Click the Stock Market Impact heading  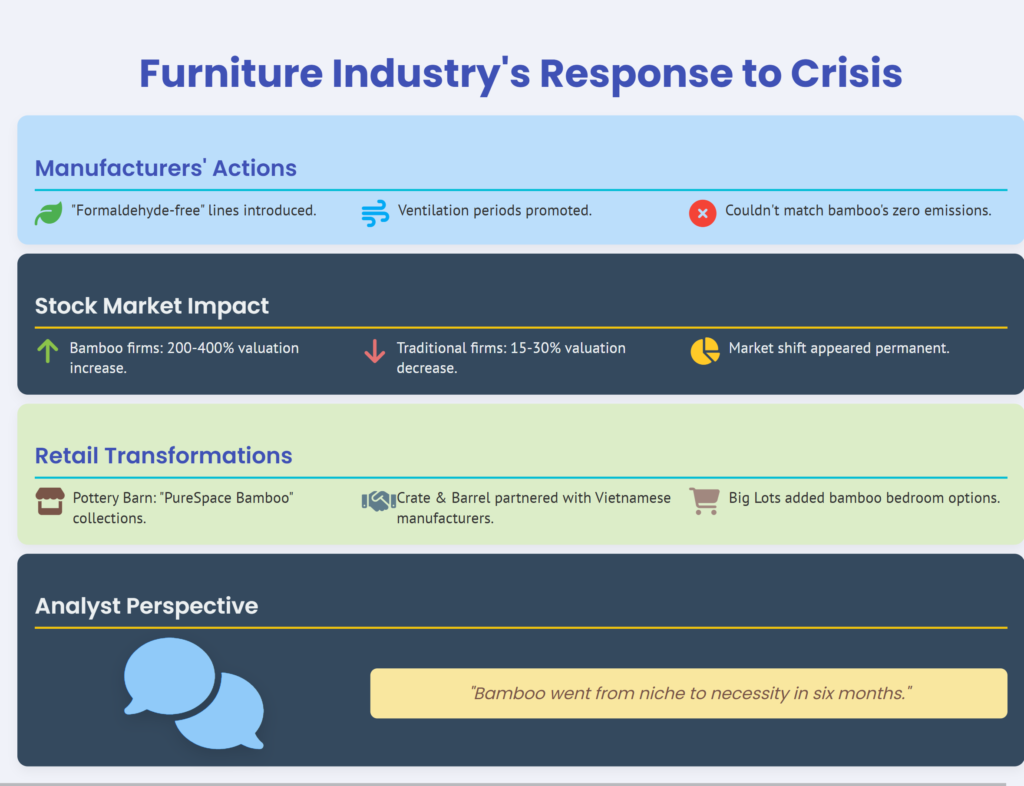[x=152, y=306]
